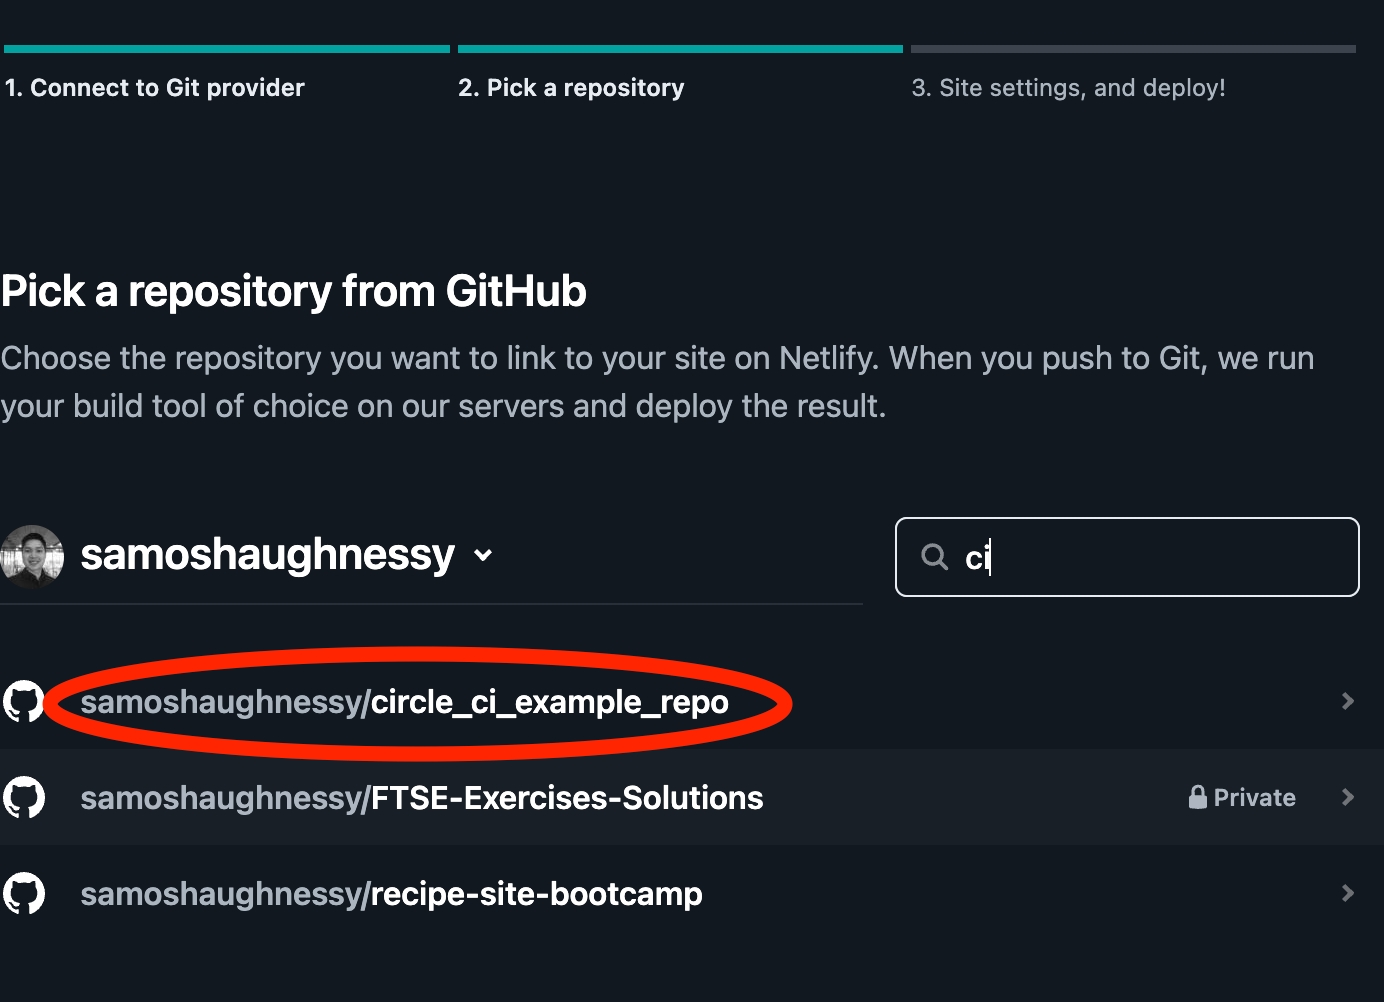Click GitHub icon beside circle_ci_example_repo
Screen dimensions: 1384x1002
[24, 702]
